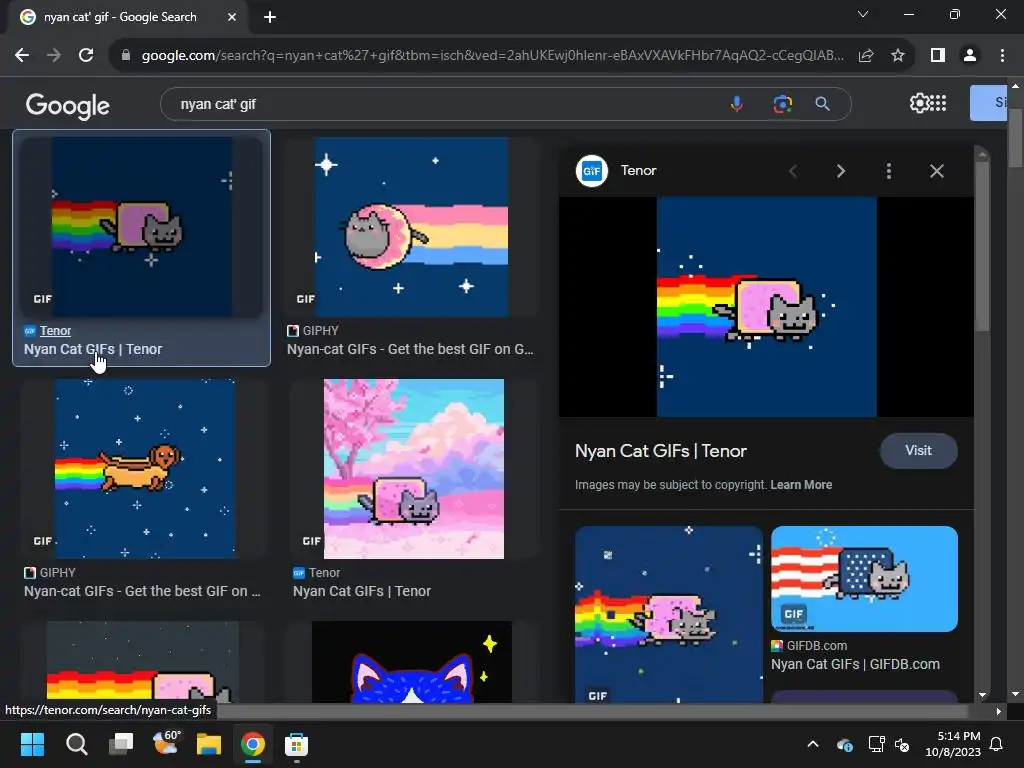Click the Learn More copyright link

(x=801, y=485)
